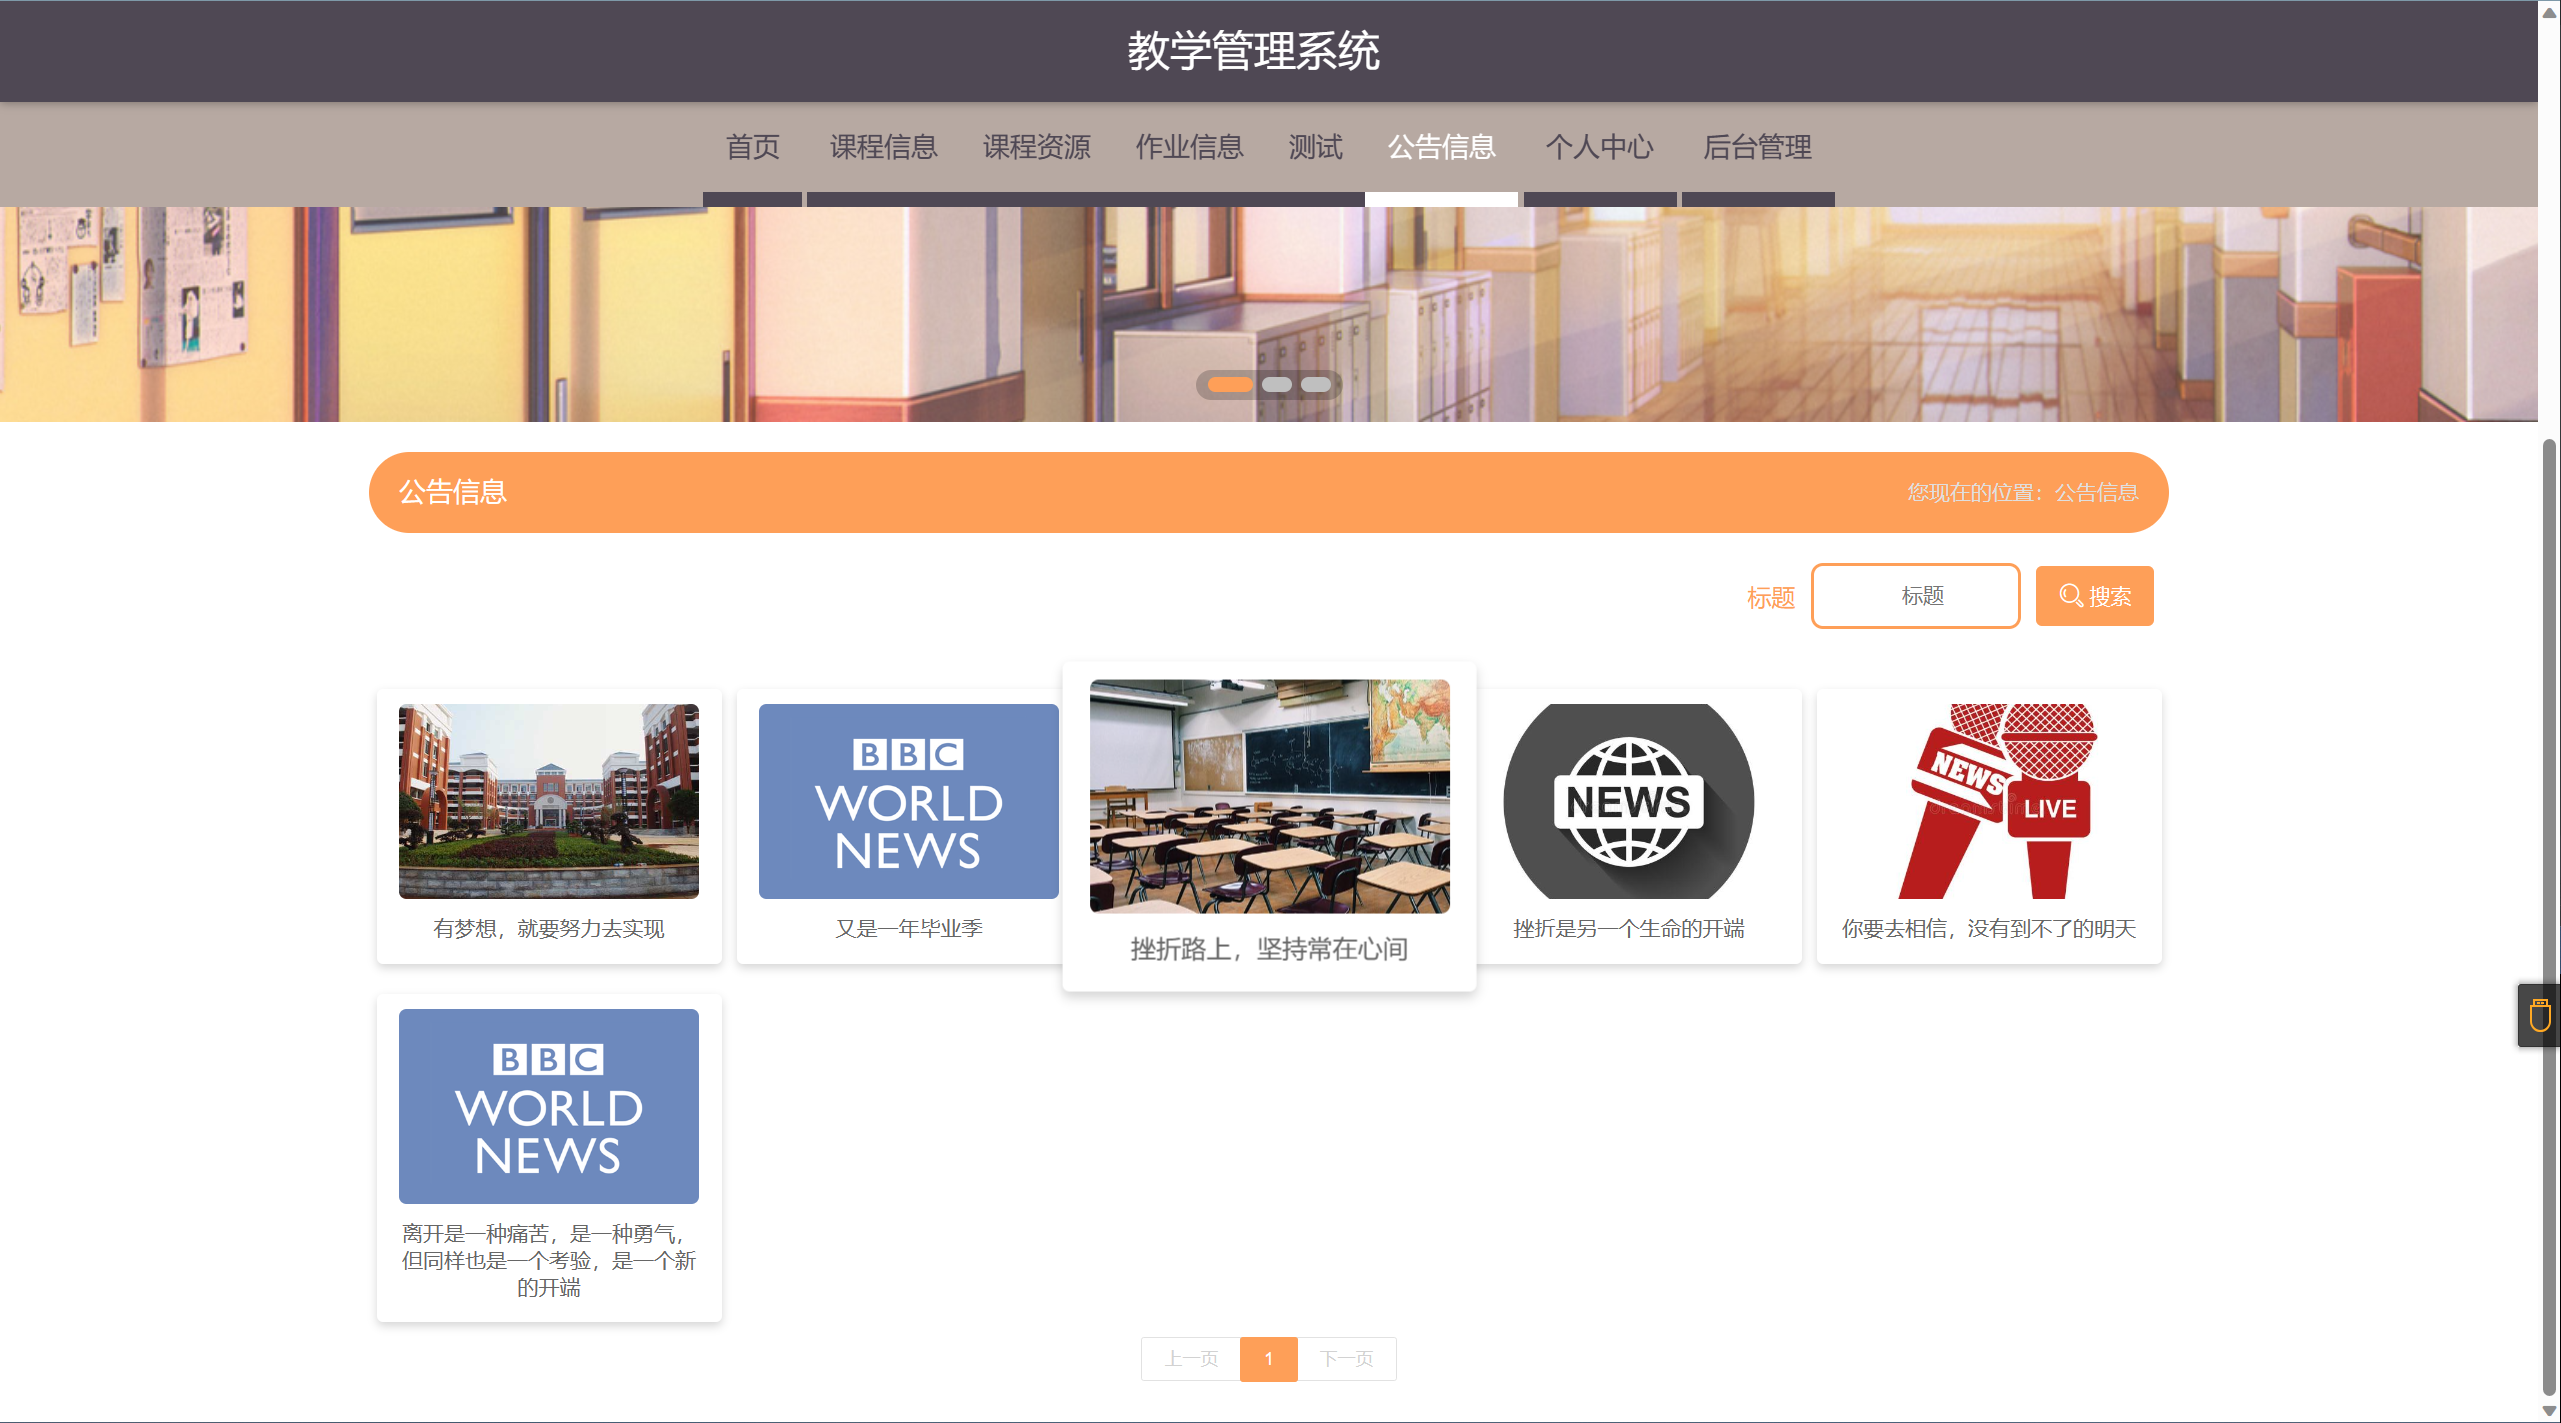Select the second carousel indicator dot

(1276, 384)
